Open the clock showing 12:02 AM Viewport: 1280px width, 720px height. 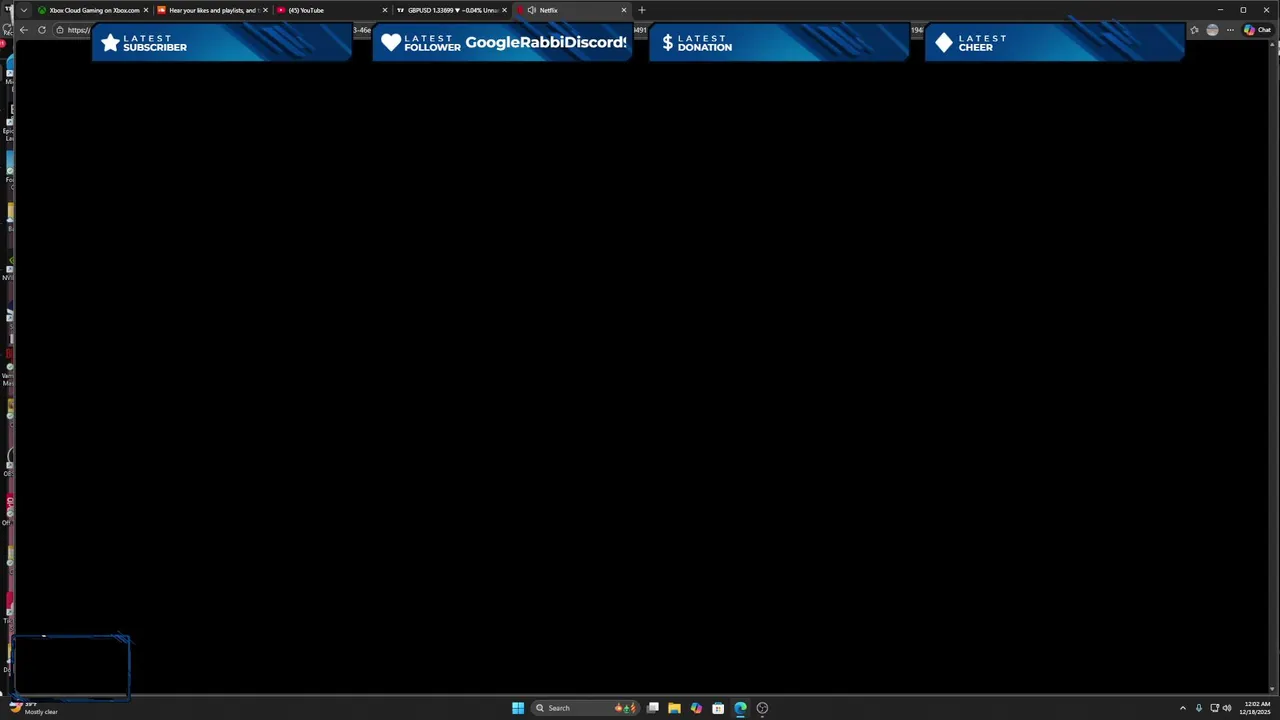click(1256, 708)
